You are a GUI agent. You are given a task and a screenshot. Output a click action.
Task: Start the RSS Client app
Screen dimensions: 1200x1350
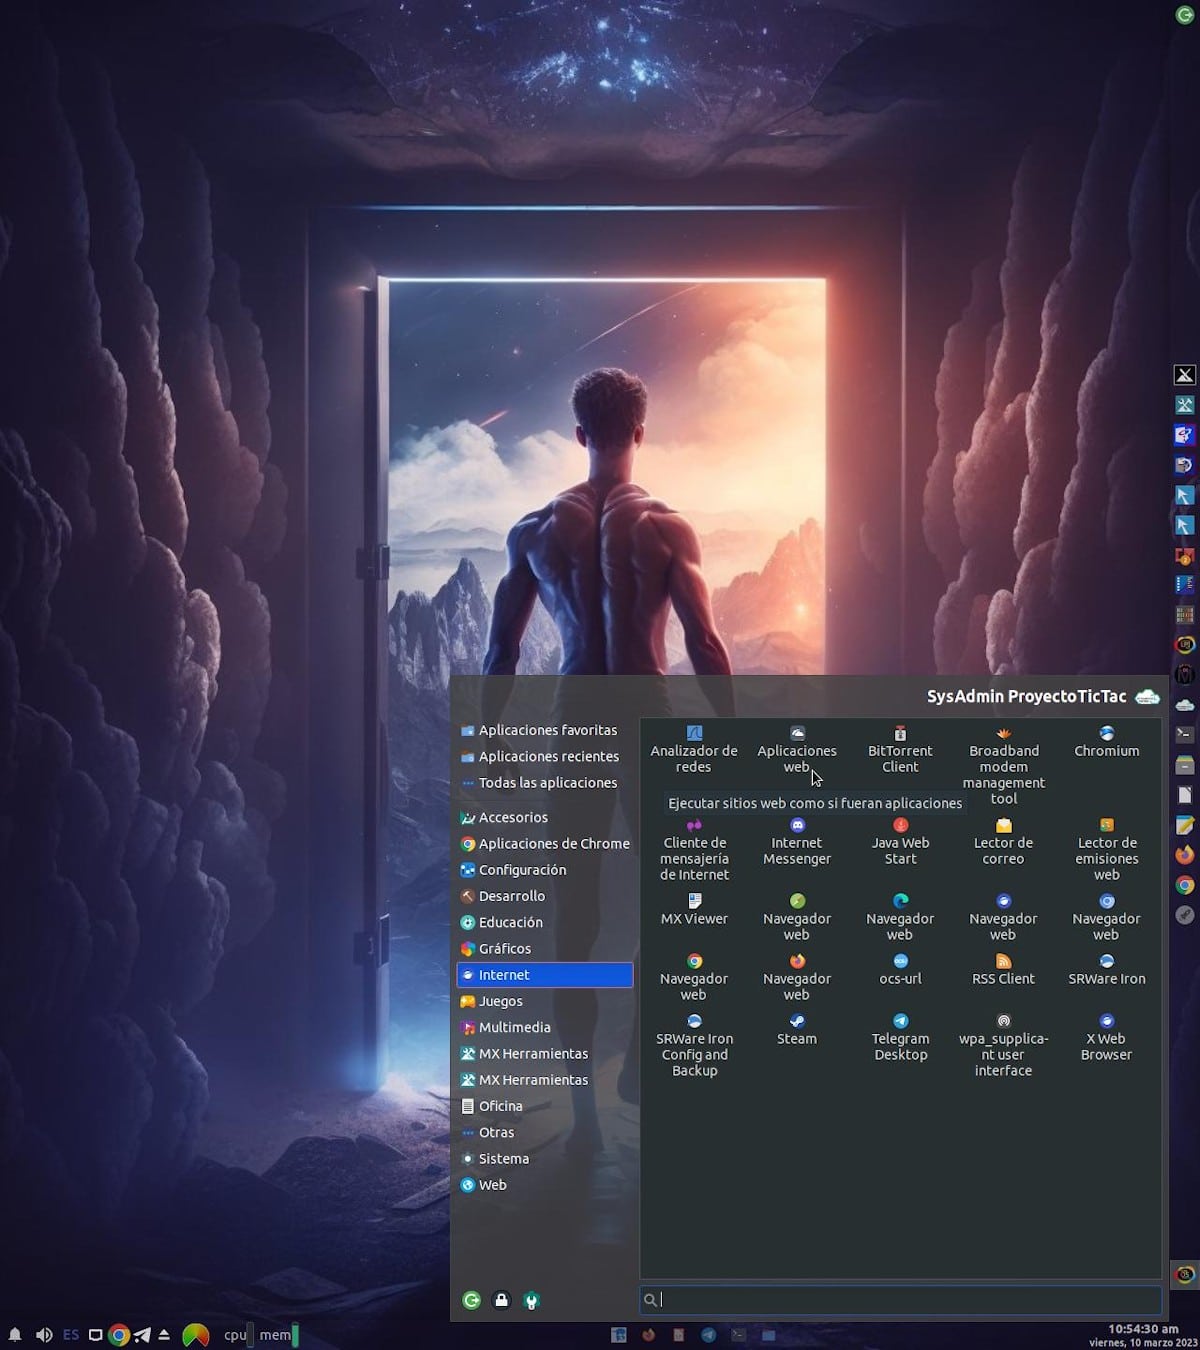coord(1003,970)
